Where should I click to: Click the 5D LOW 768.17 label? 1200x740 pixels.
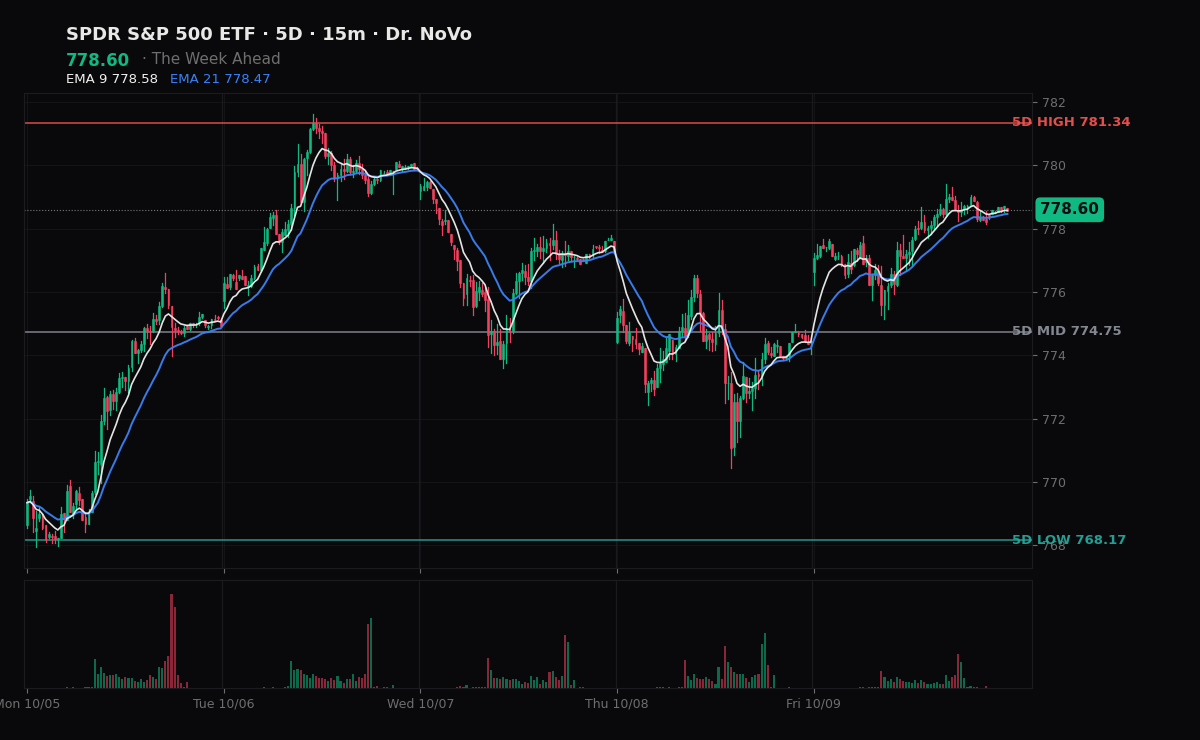(x=1069, y=540)
